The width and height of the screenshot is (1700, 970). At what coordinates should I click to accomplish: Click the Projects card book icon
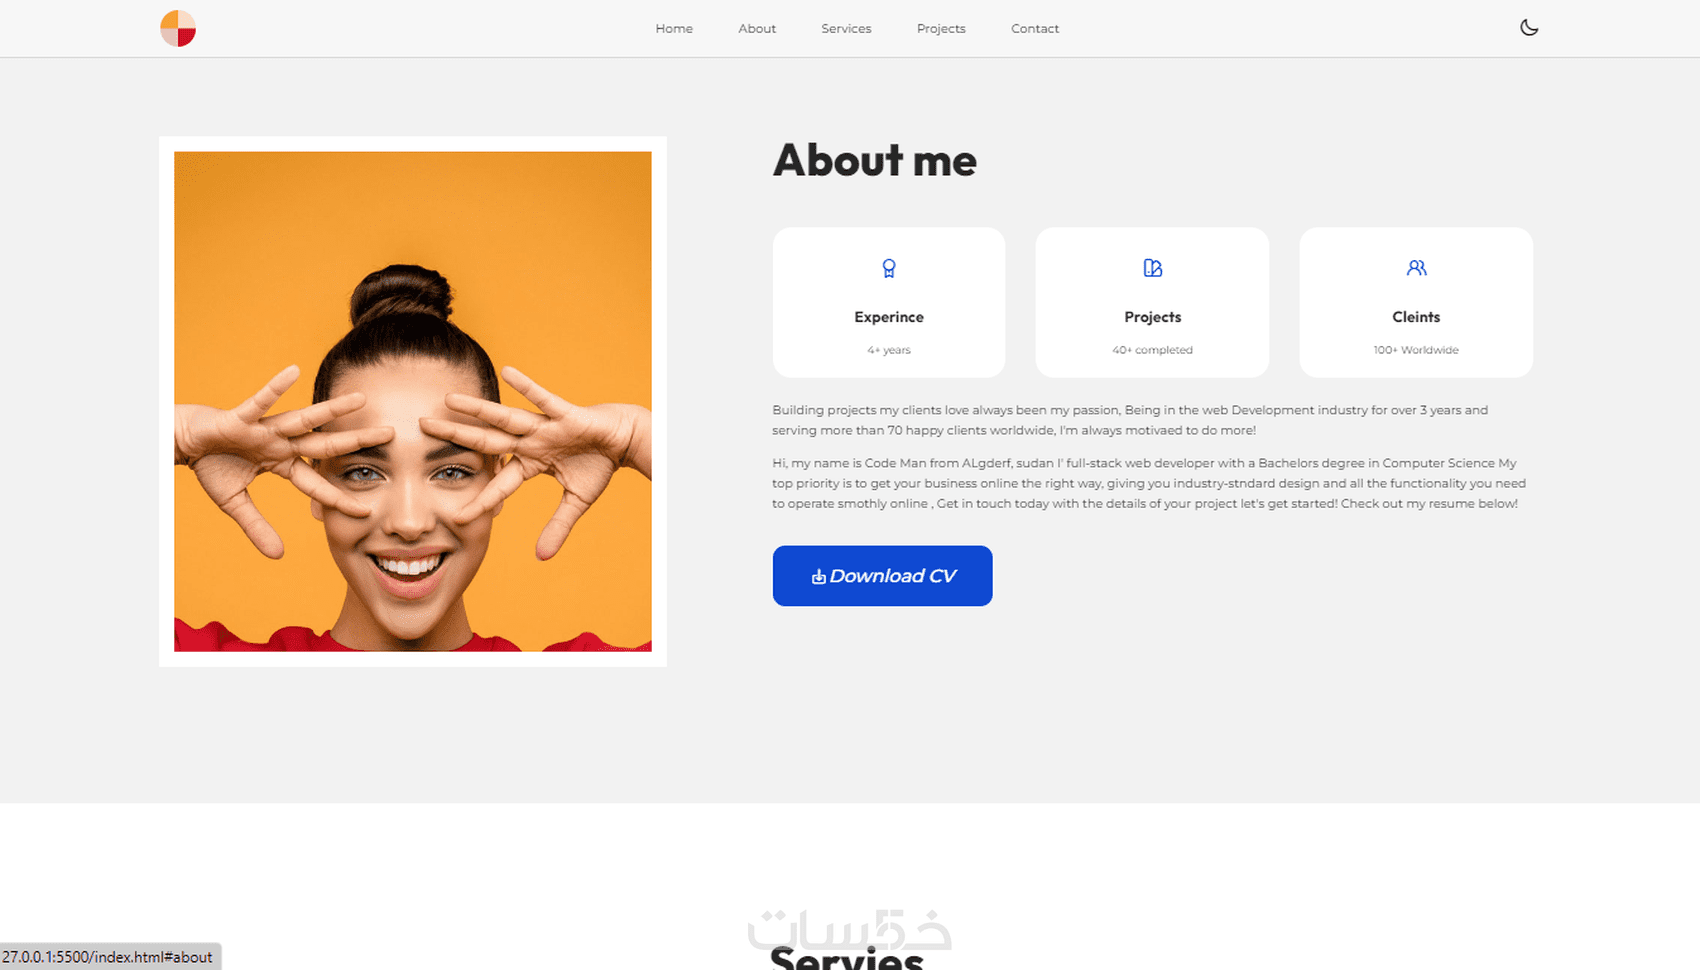[x=1153, y=268]
